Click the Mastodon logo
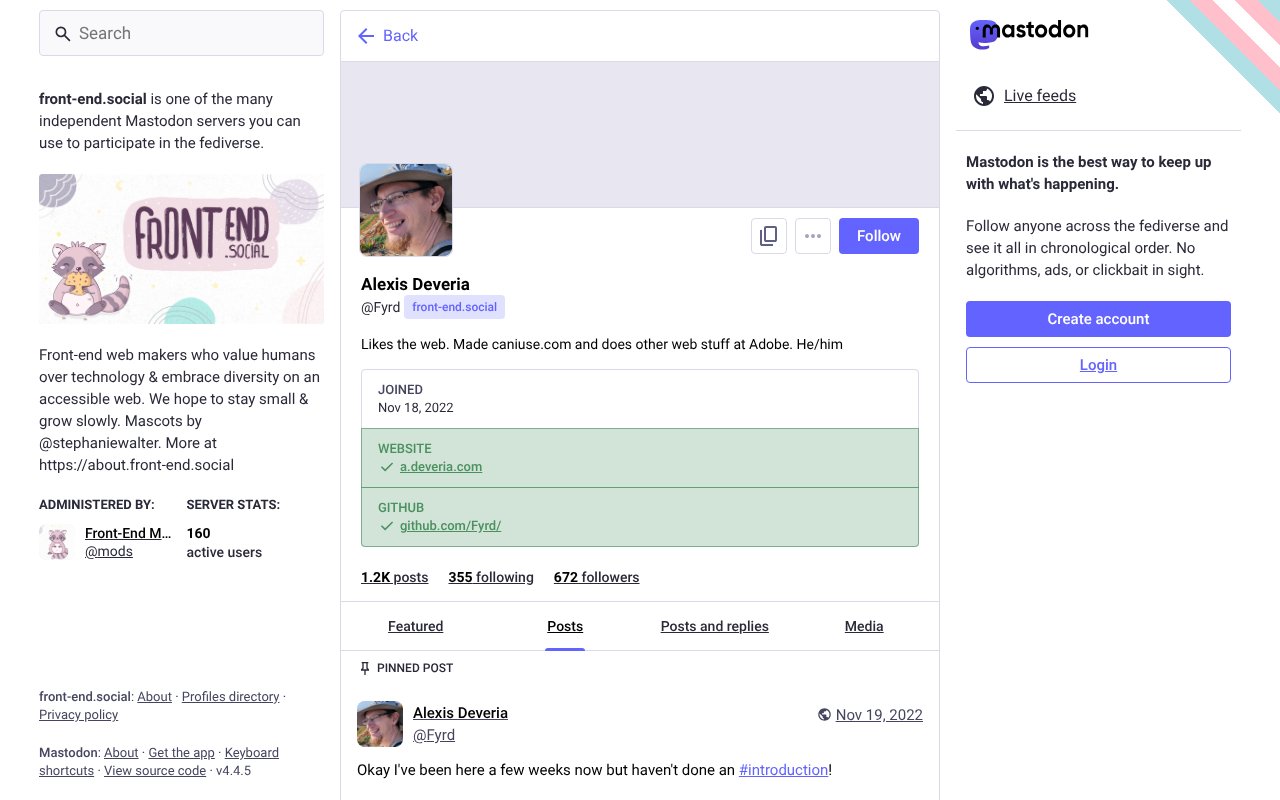The width and height of the screenshot is (1280, 800). tap(1029, 34)
